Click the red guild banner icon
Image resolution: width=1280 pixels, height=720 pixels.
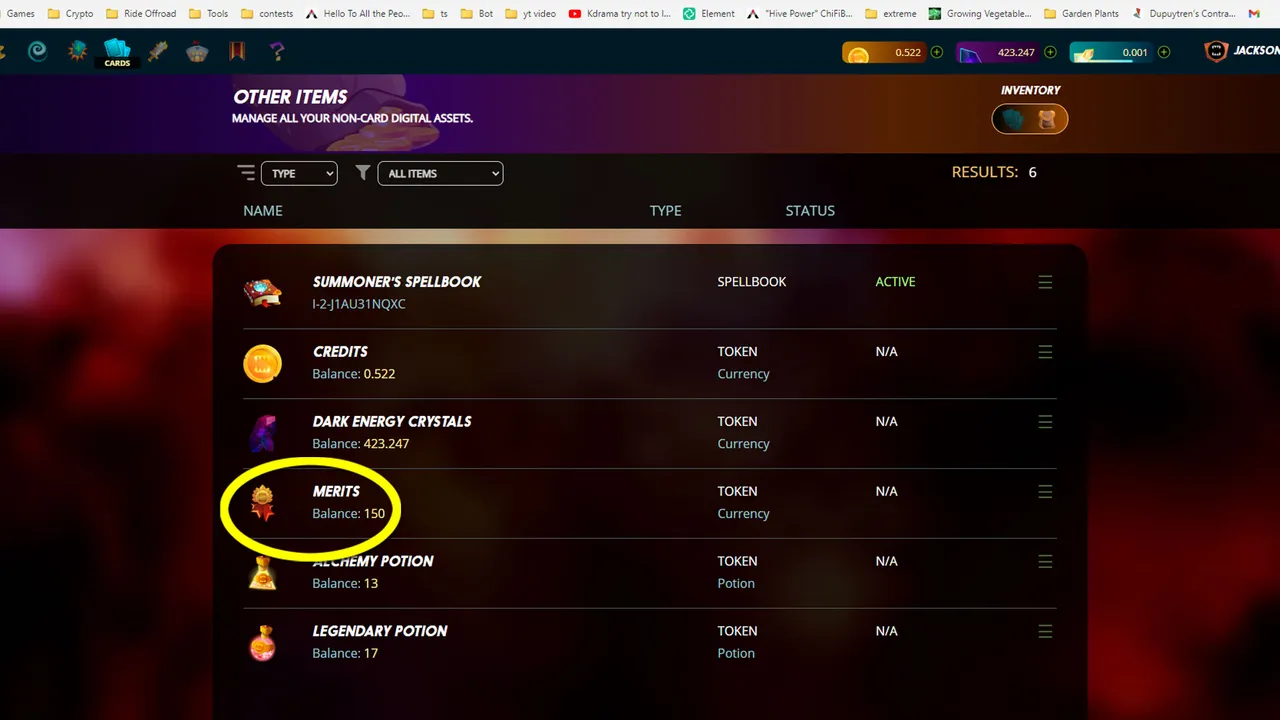tap(237, 51)
